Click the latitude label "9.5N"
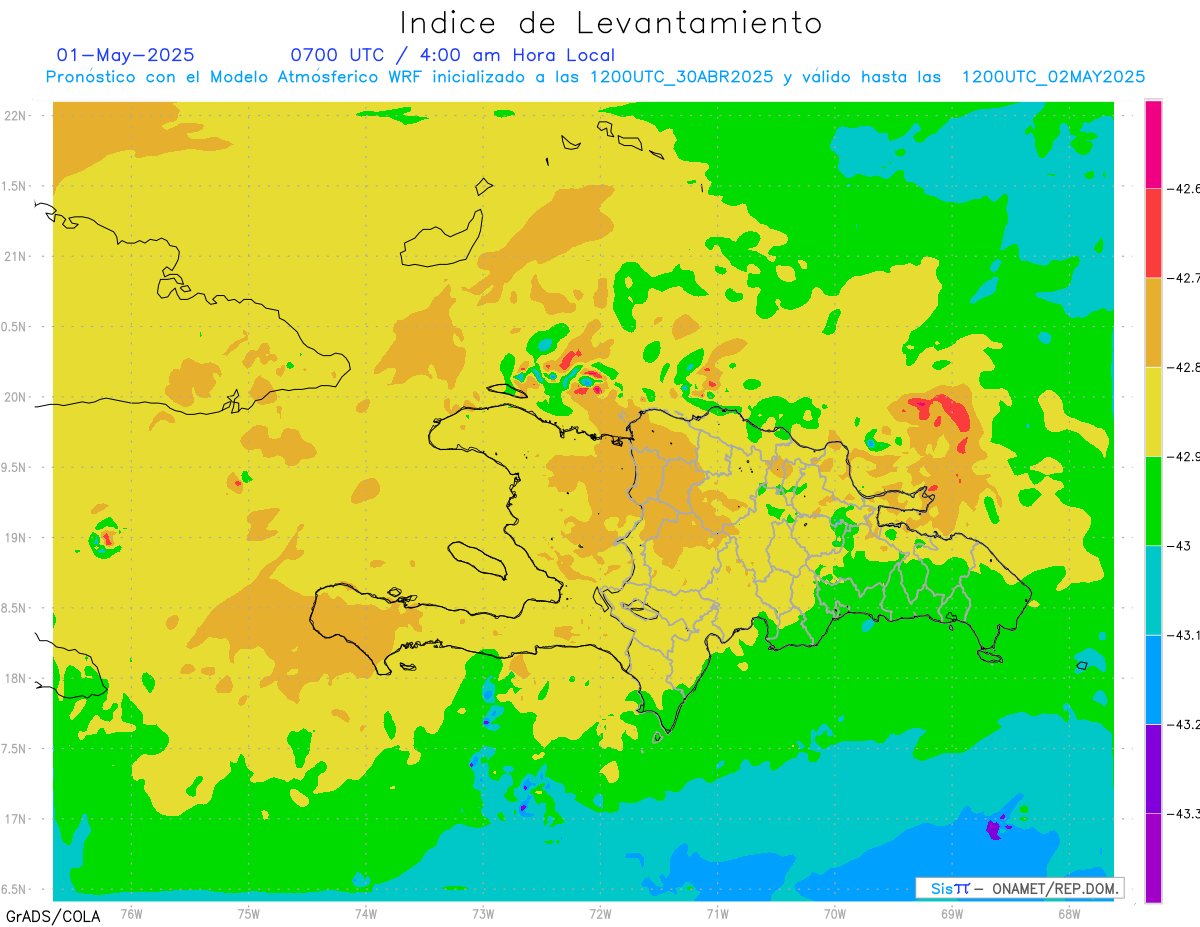 click(15, 468)
